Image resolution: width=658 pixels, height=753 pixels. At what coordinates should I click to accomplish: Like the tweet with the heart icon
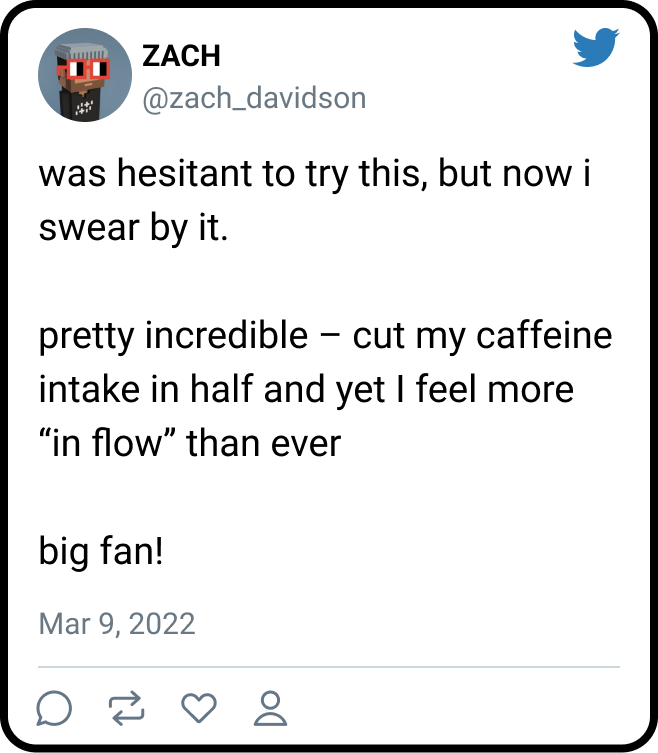point(200,709)
